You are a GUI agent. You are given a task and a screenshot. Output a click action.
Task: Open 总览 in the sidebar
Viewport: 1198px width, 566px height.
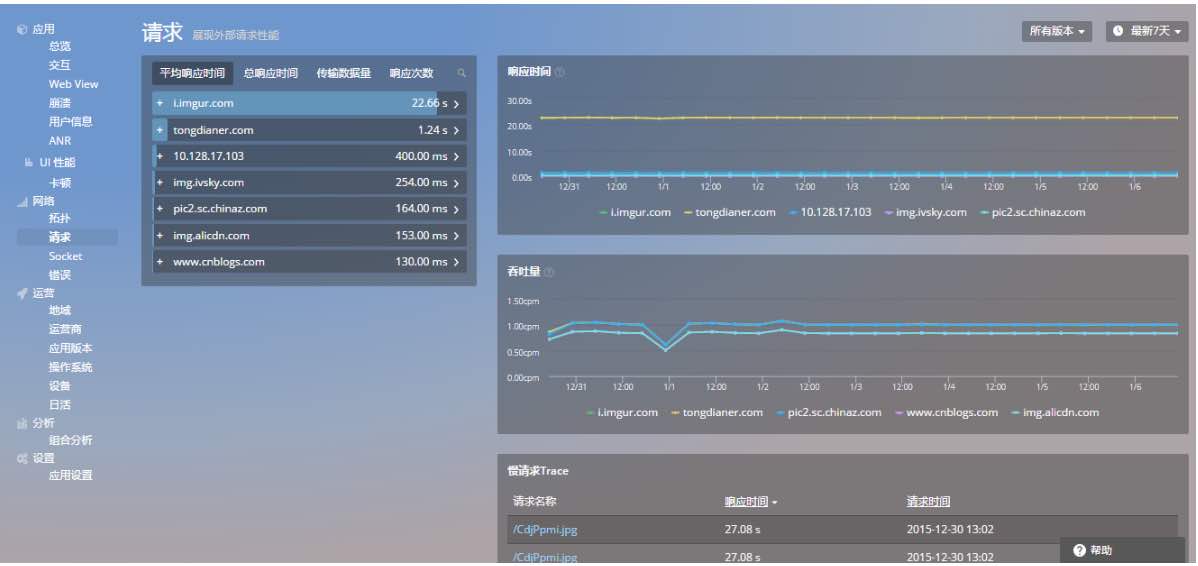(x=60, y=47)
